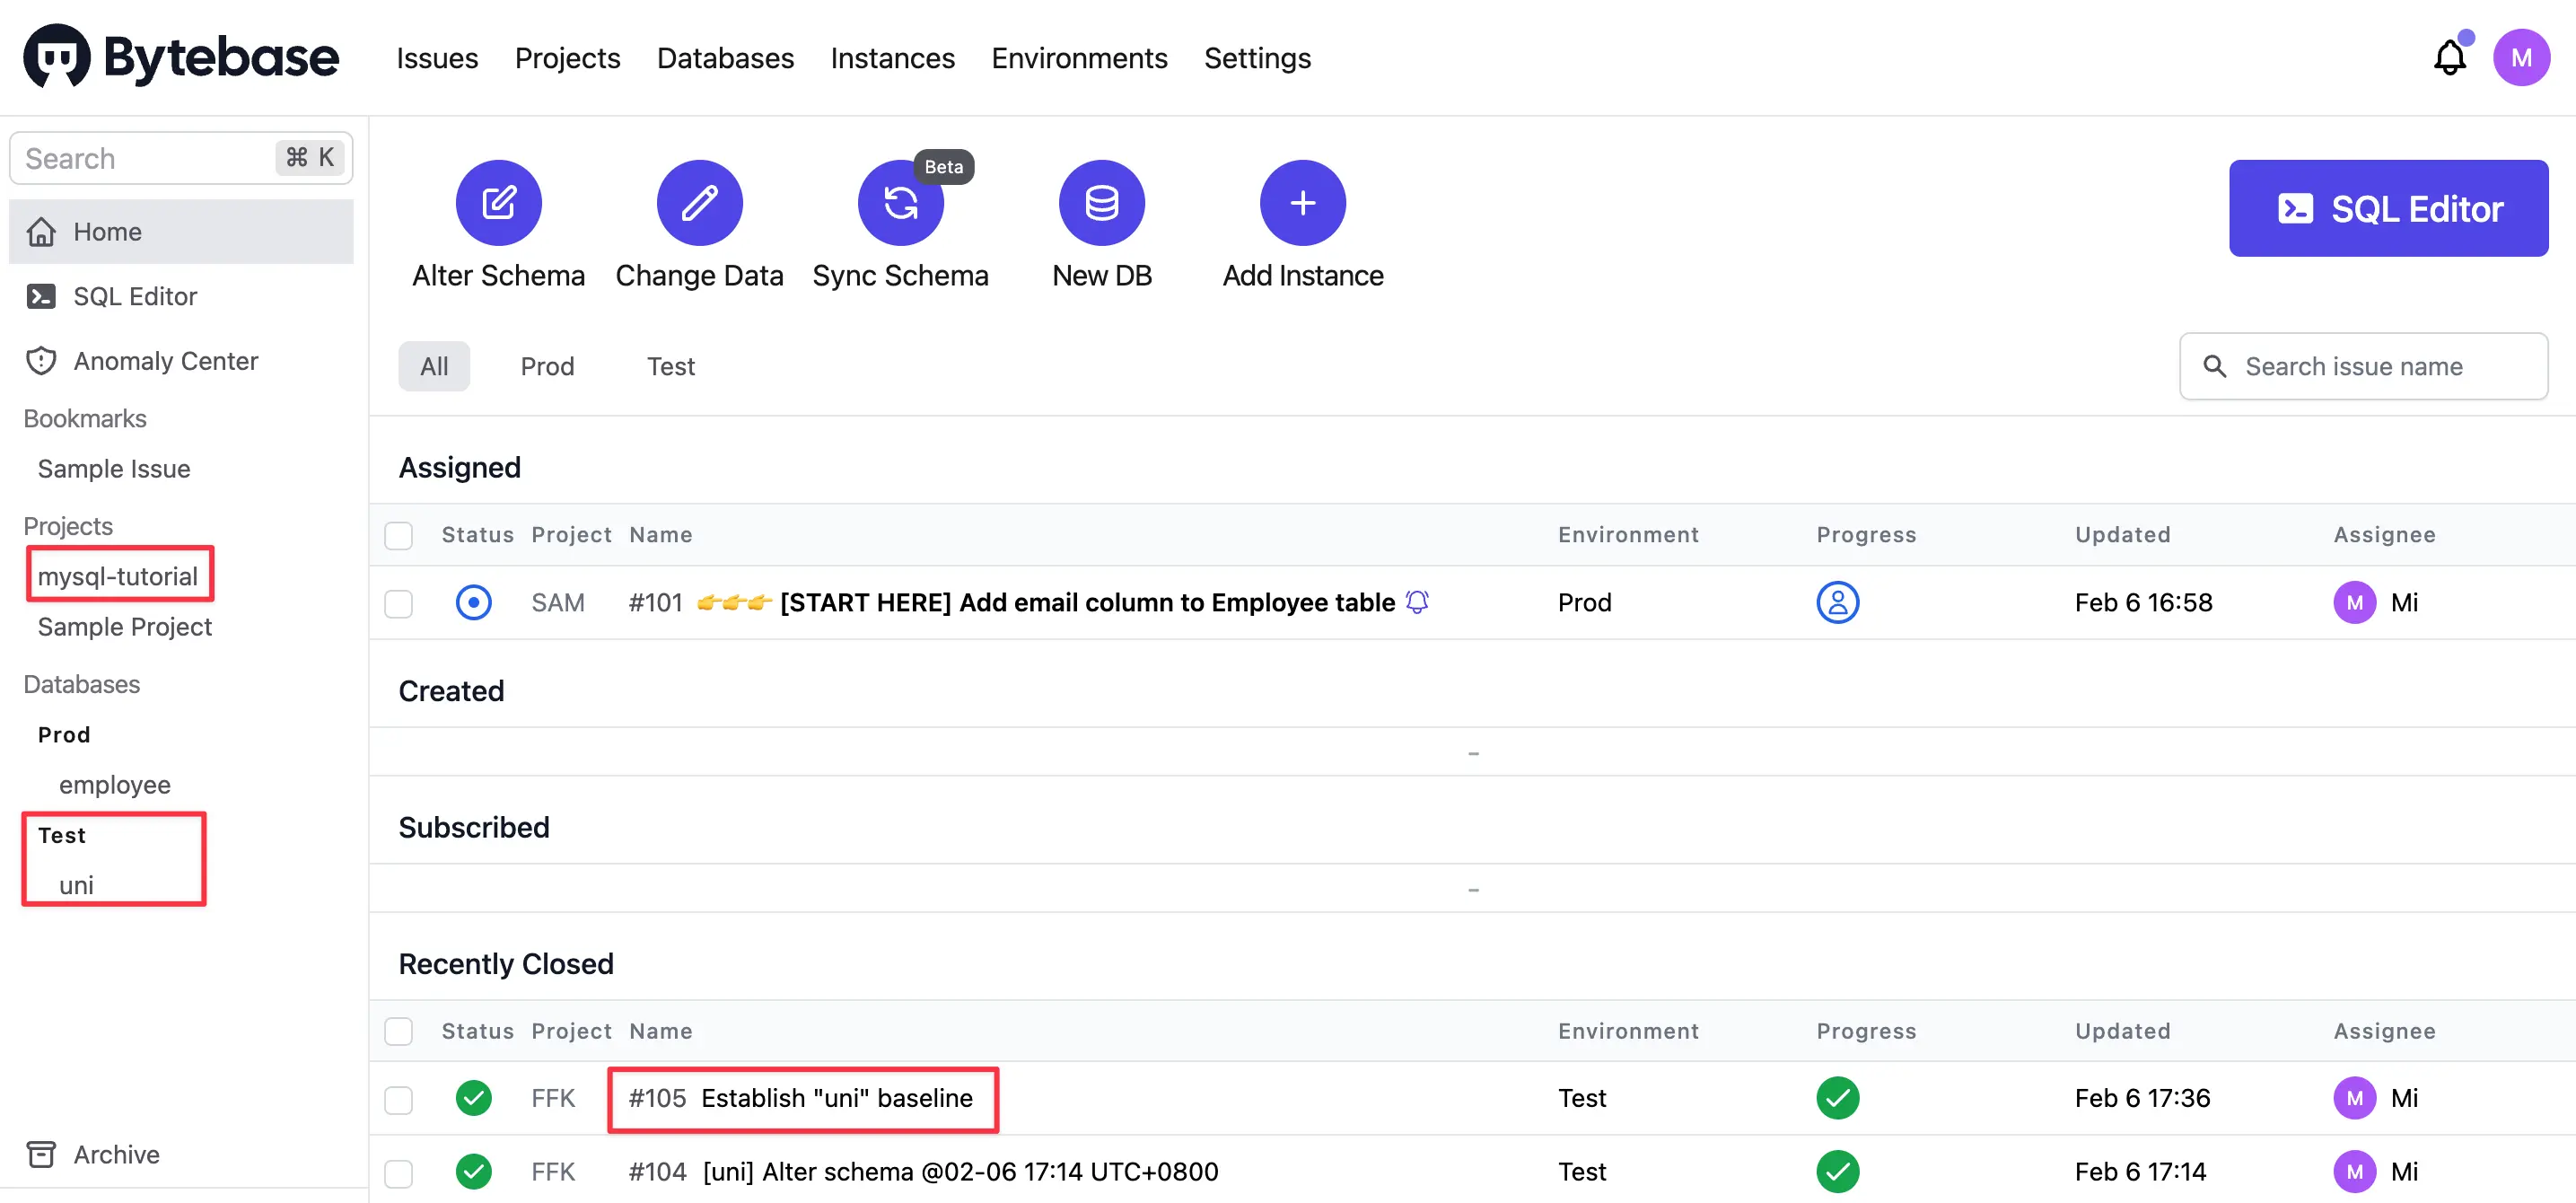2576x1203 pixels.
Task: Open the mysql-tutorial project
Action: click(118, 576)
